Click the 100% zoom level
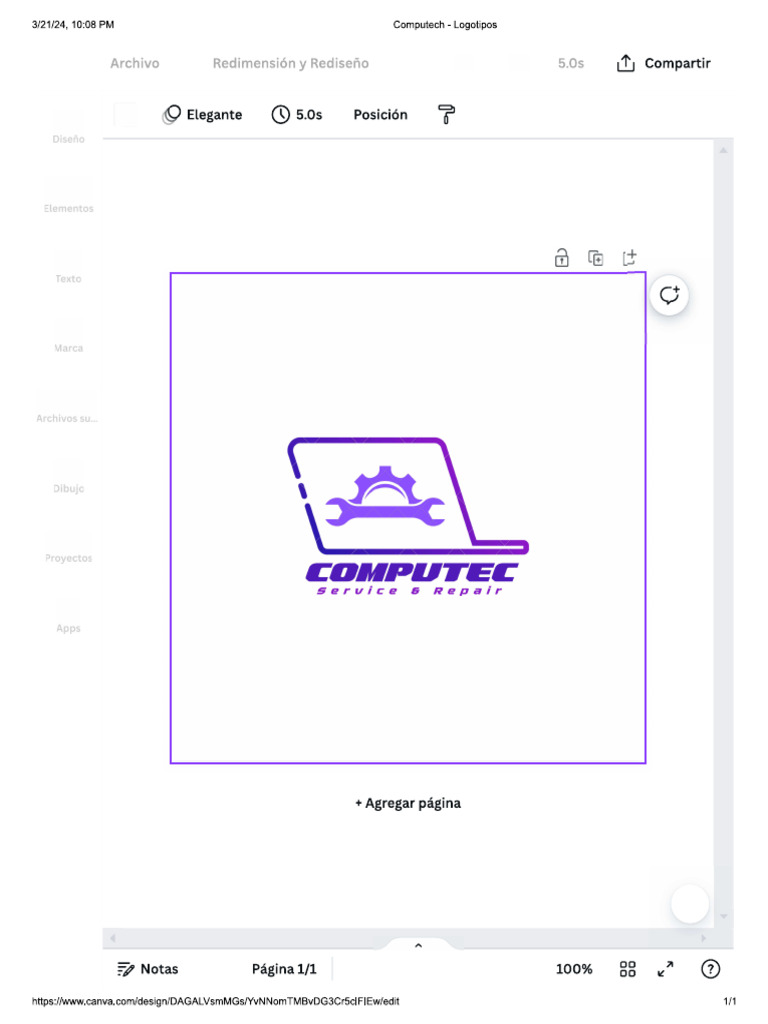768x1024 pixels. coord(574,969)
